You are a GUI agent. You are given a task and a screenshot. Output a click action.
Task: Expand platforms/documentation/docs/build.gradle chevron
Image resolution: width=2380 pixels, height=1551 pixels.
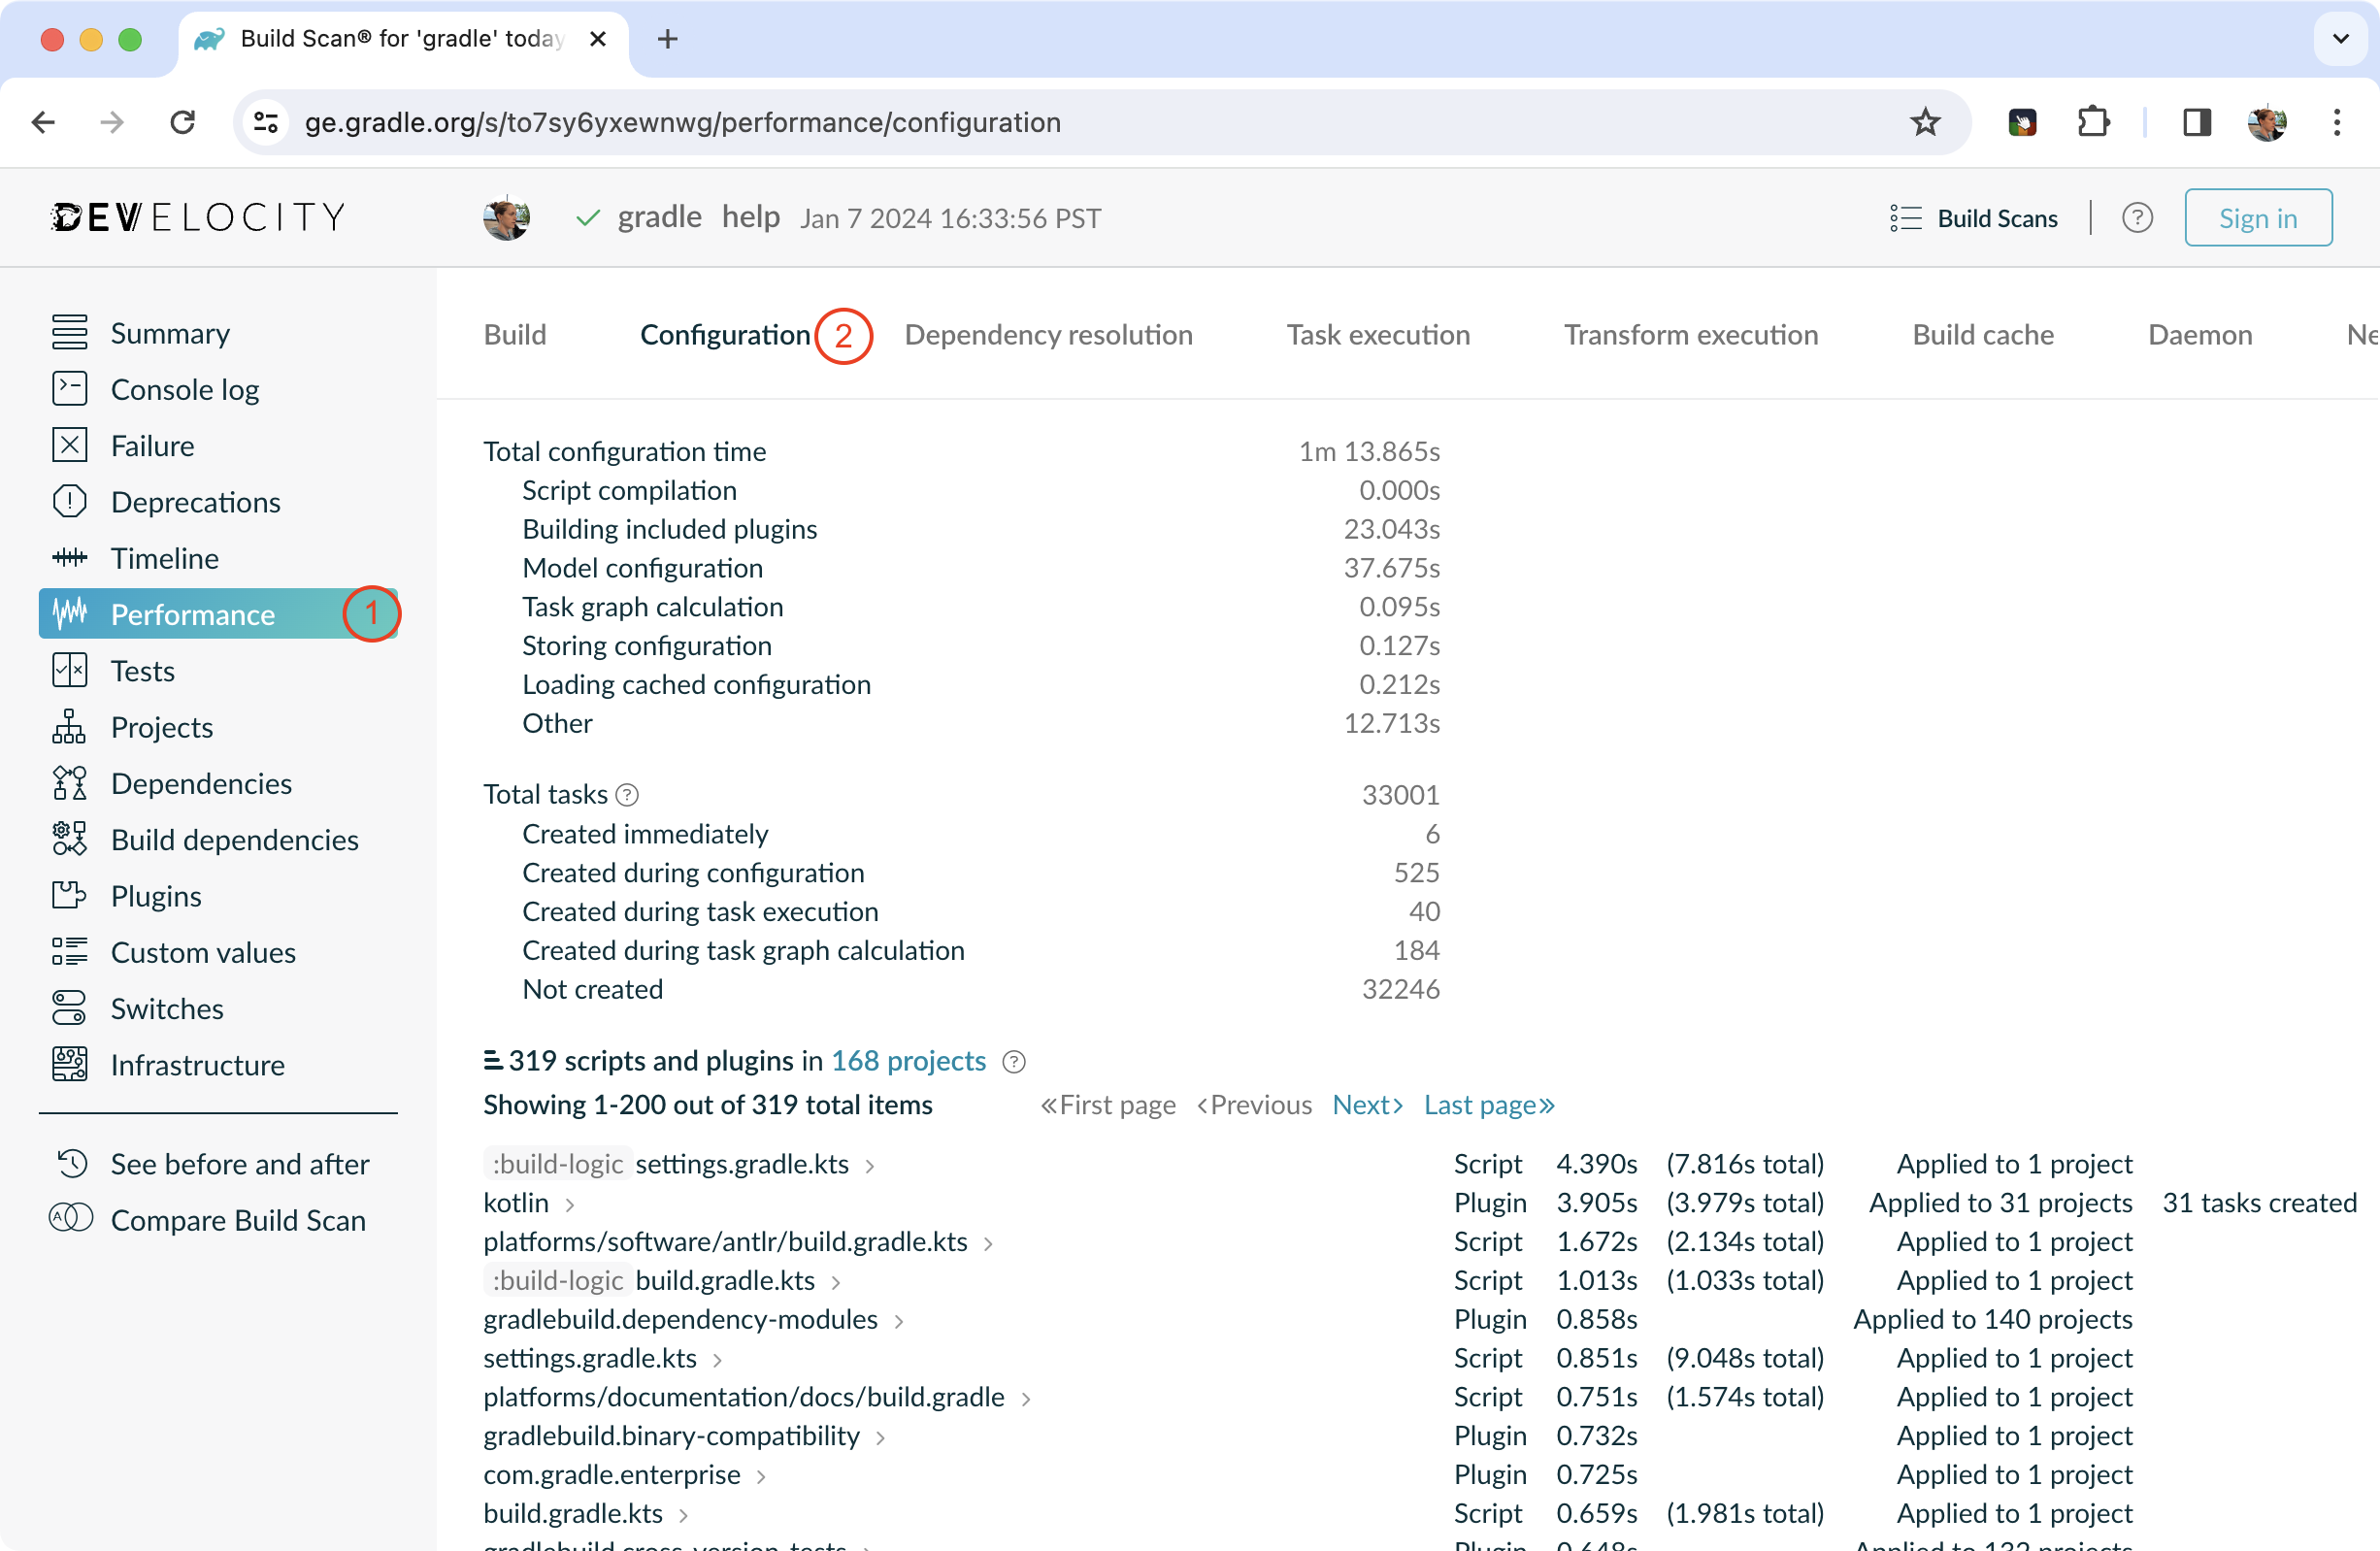(1026, 1399)
